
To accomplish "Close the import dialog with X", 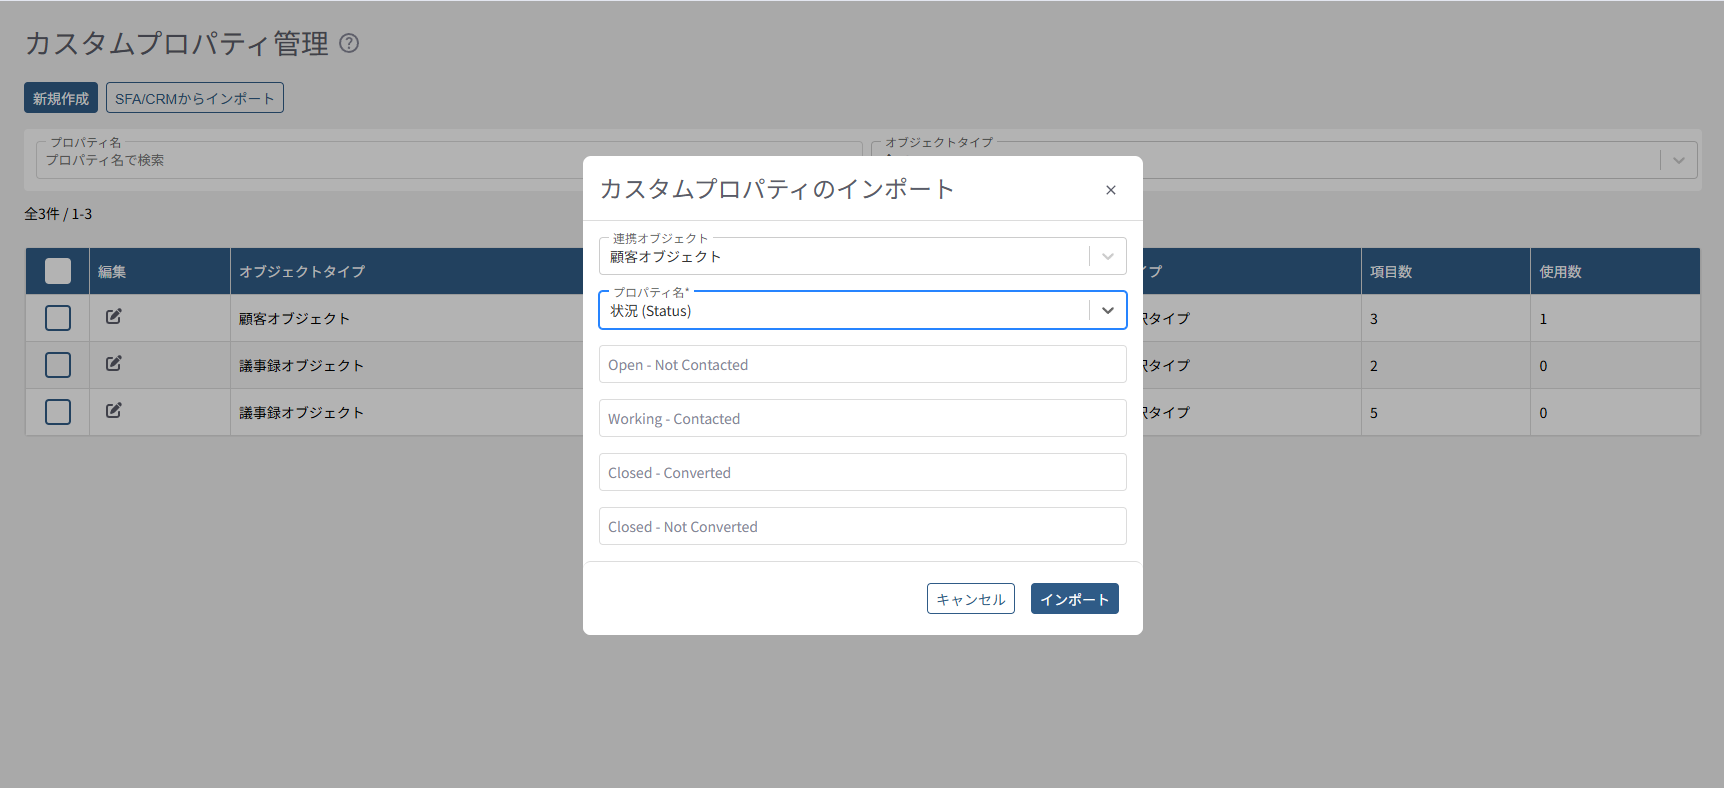I will 1110,190.
